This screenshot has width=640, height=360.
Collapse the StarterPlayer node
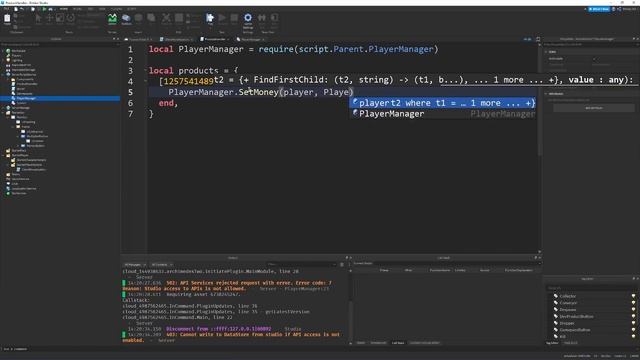tap(3, 155)
